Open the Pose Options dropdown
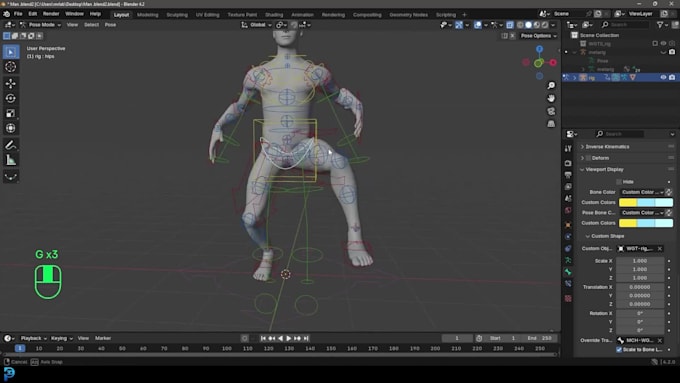This screenshot has width=680, height=383. click(x=539, y=36)
